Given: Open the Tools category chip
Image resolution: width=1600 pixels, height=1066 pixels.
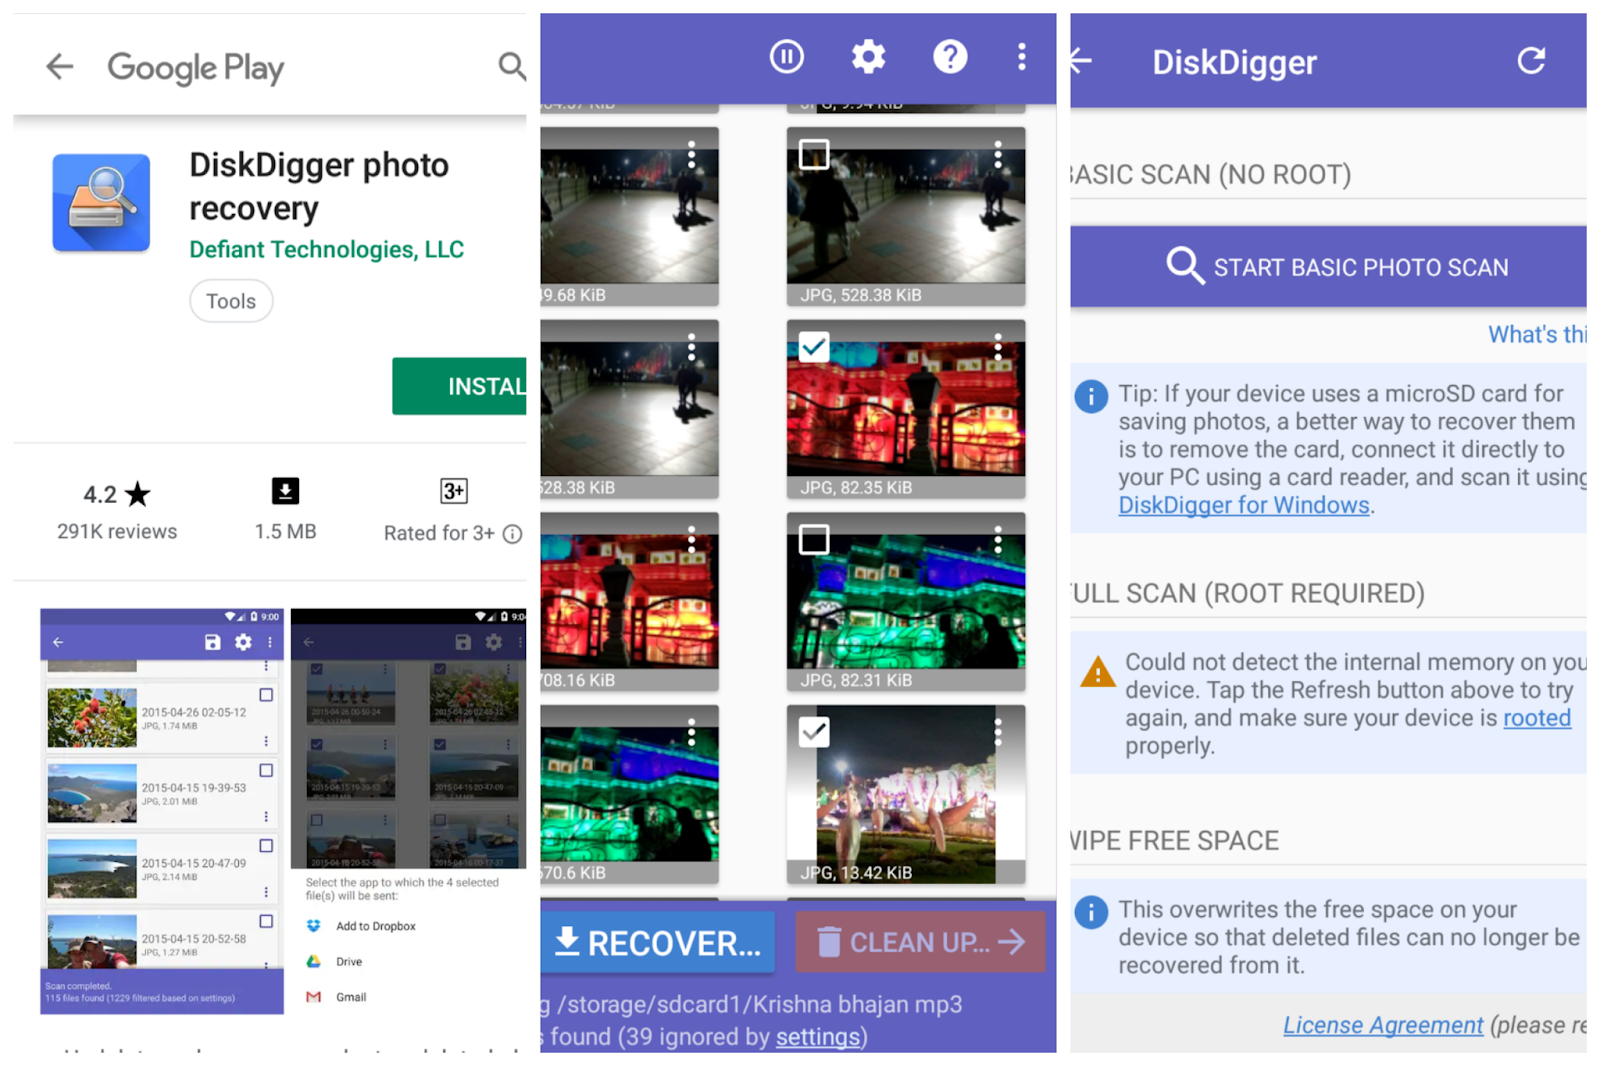Looking at the screenshot, I should click(x=231, y=301).
